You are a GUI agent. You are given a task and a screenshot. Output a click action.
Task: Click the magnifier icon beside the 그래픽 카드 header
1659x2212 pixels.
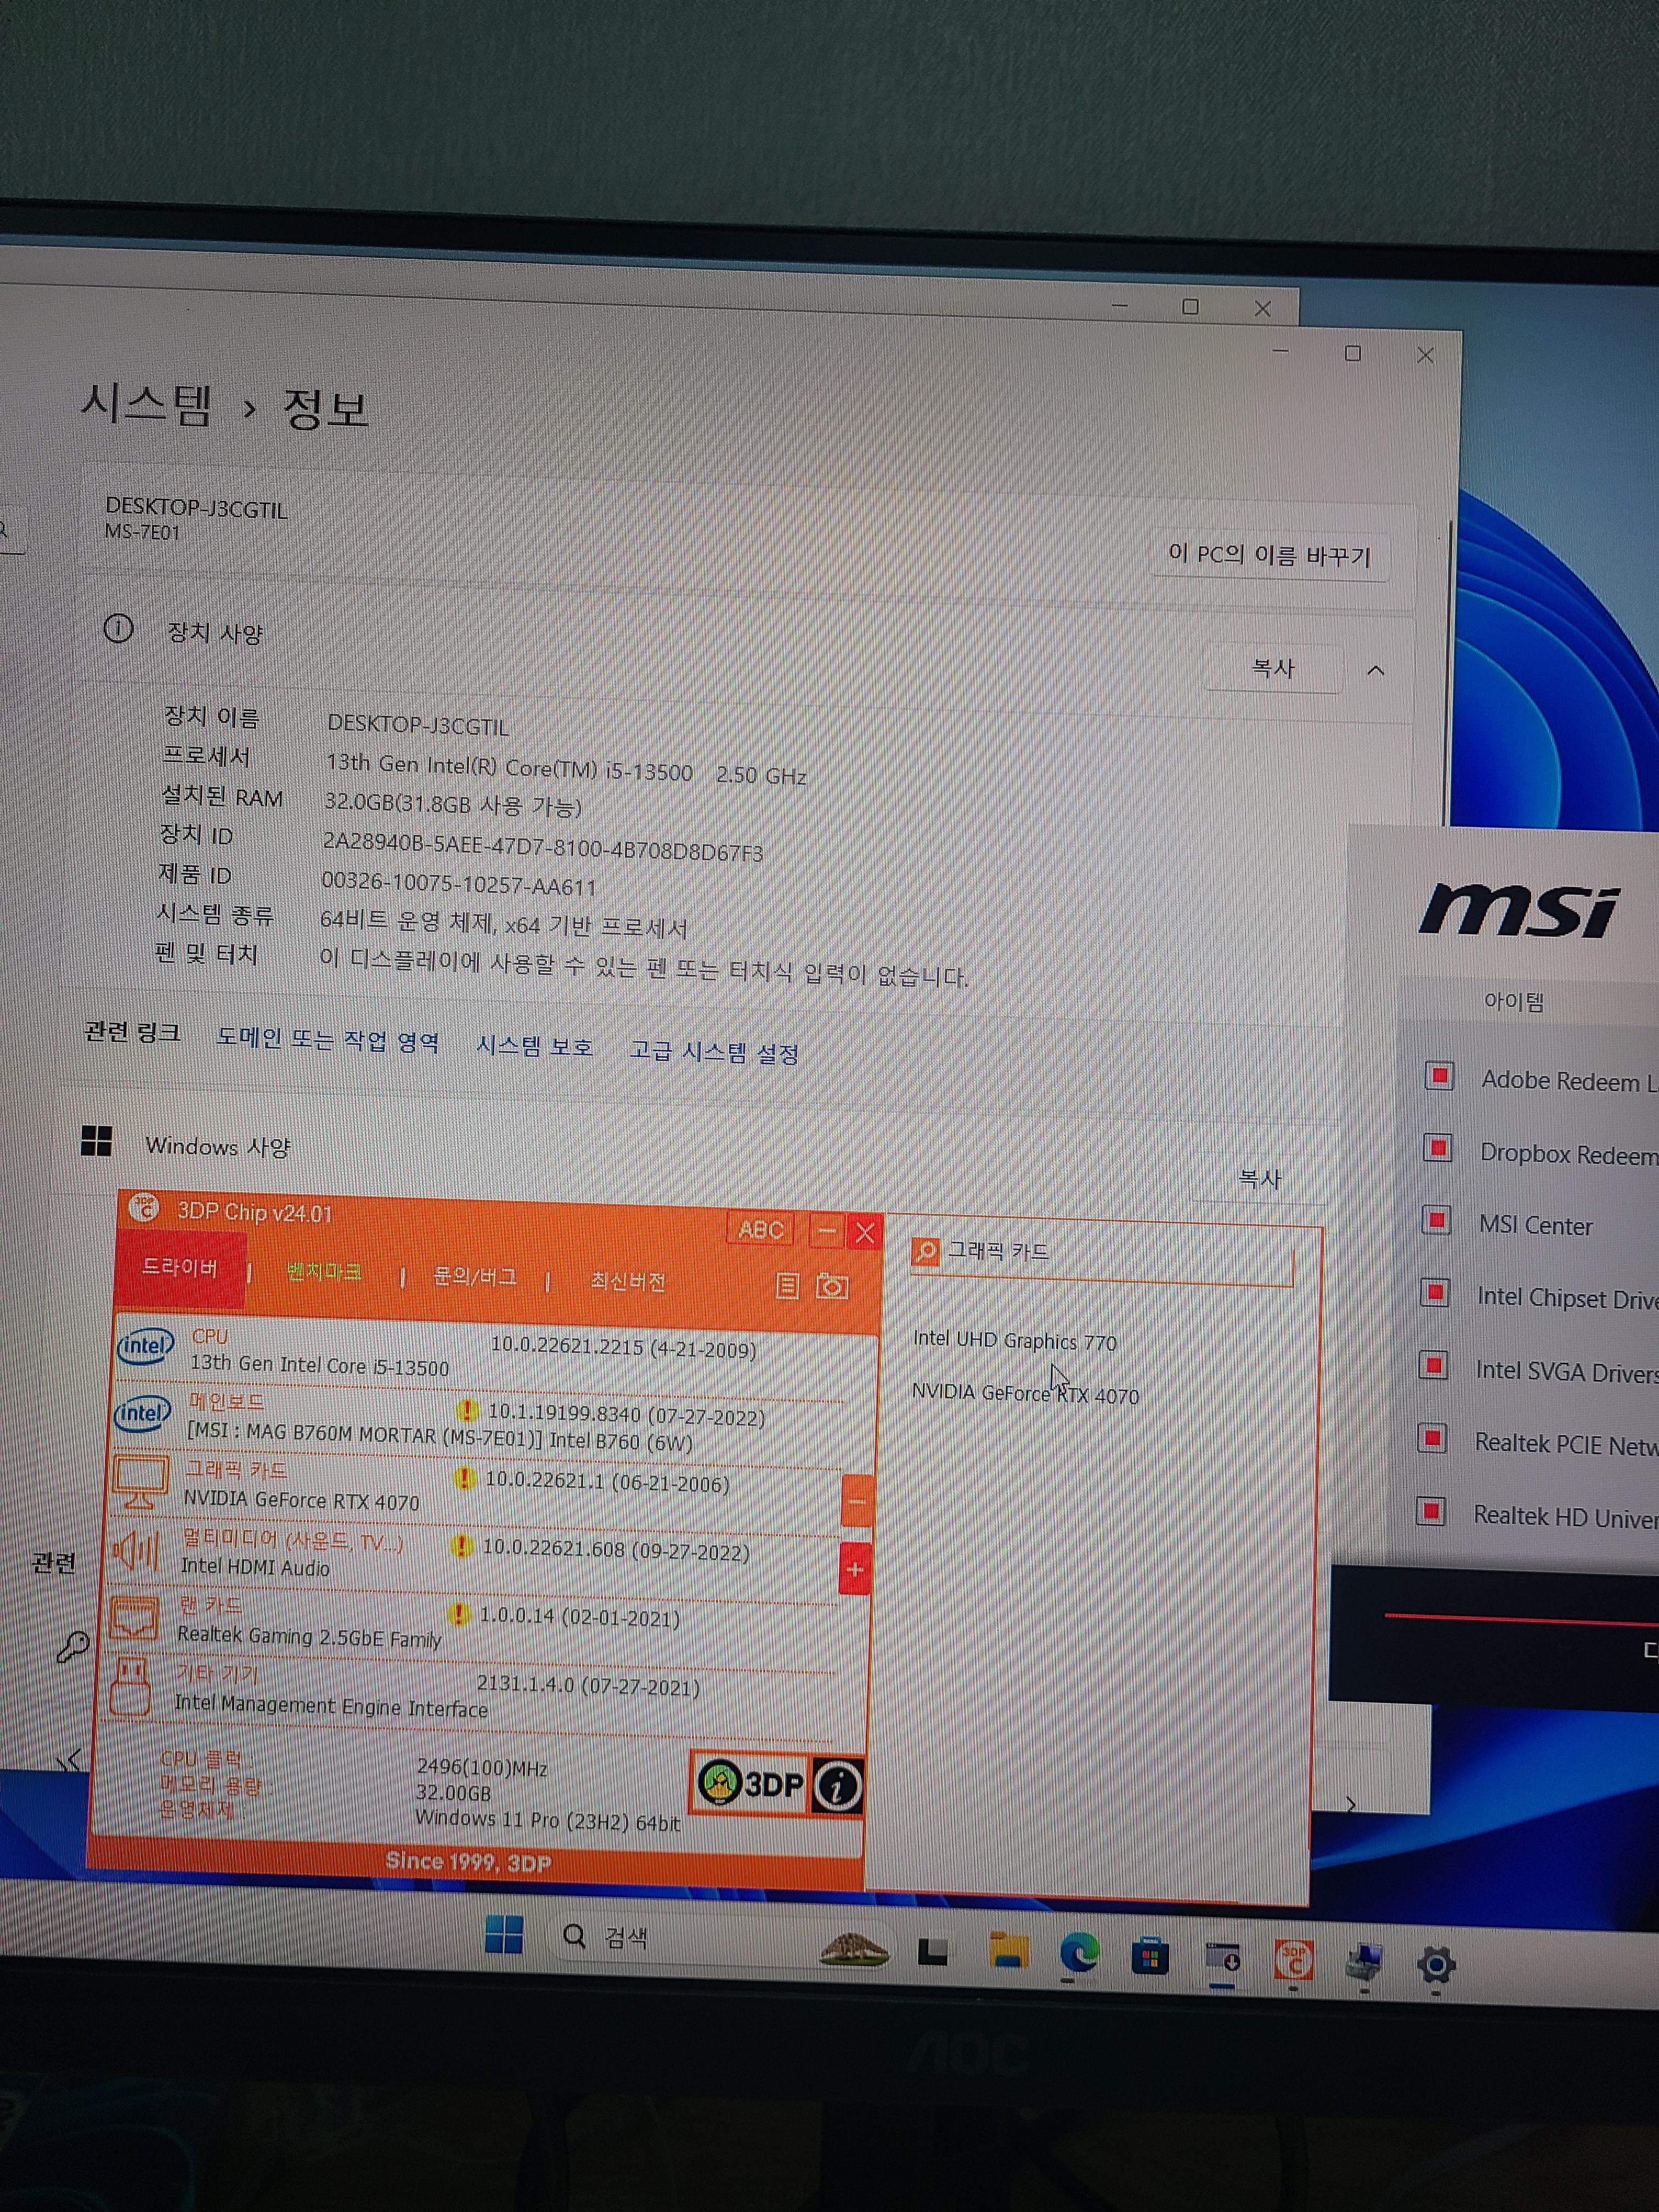coord(925,1251)
